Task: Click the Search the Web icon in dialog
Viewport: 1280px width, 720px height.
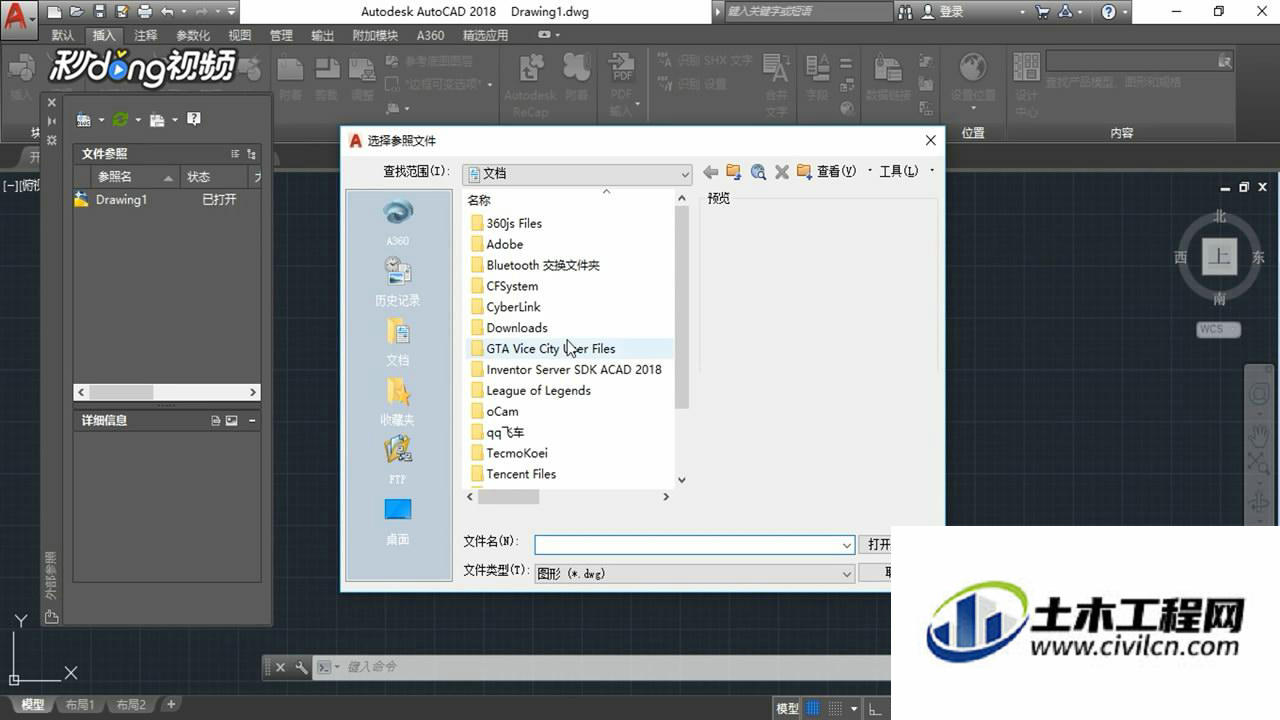Action: click(758, 172)
